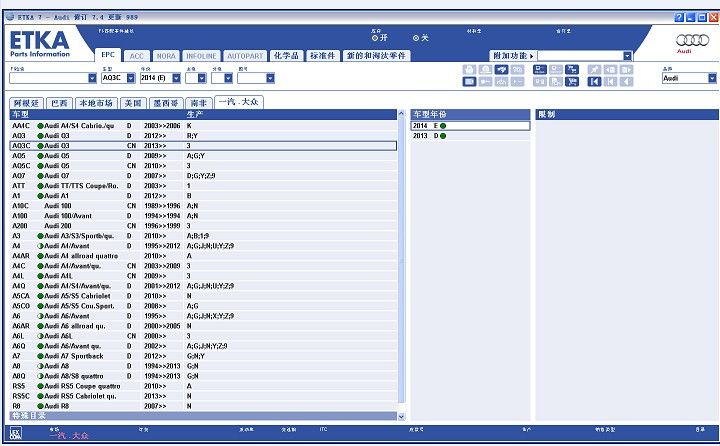Select the 墨西哥 market tab
This screenshot has width=720, height=446.
pos(166,103)
